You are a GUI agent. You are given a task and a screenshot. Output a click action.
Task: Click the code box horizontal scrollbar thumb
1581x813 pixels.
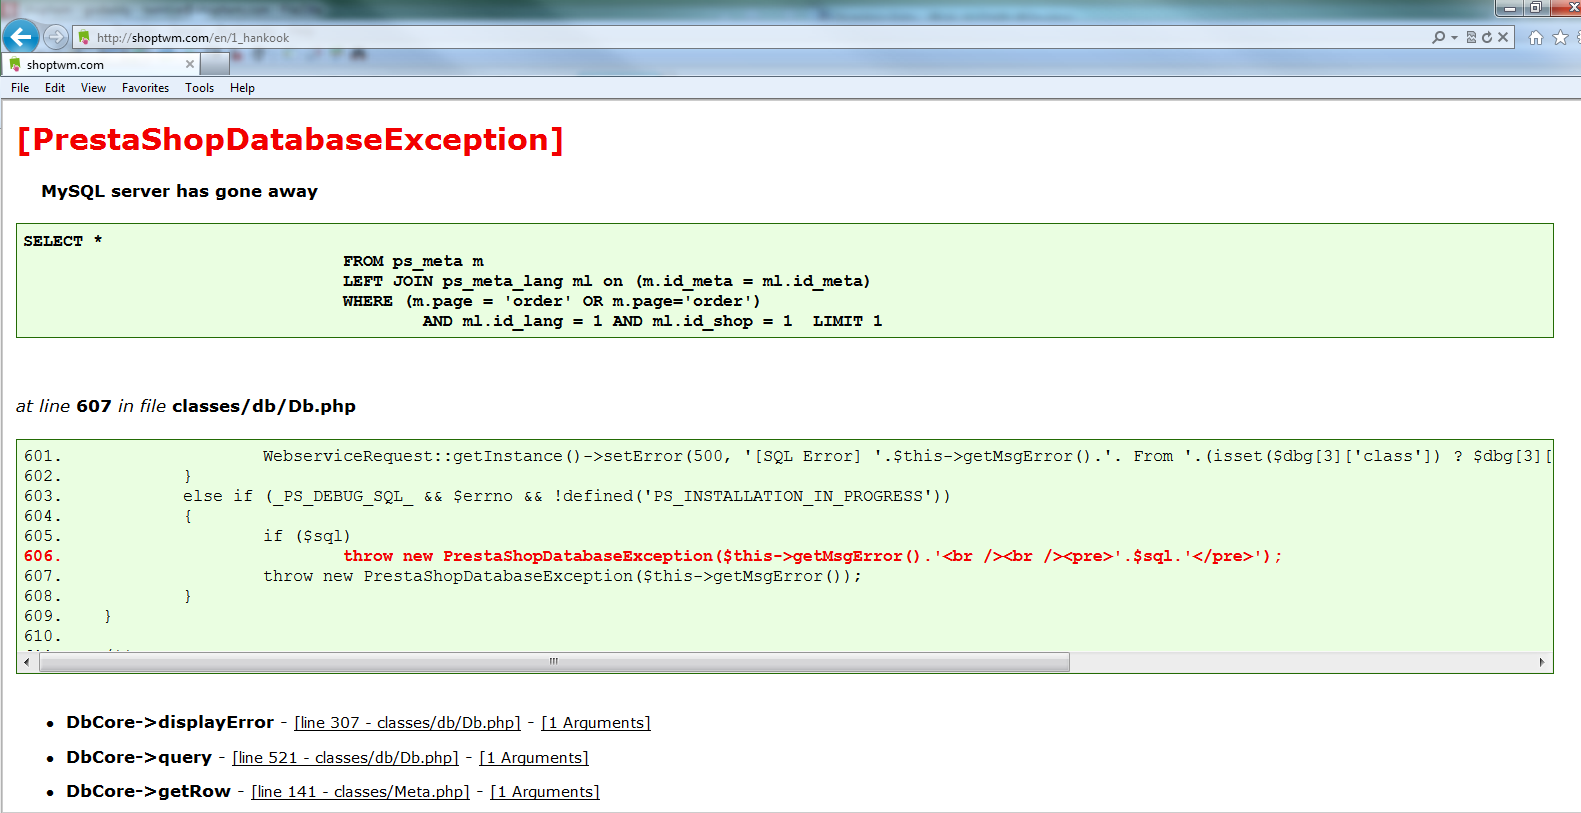click(554, 662)
